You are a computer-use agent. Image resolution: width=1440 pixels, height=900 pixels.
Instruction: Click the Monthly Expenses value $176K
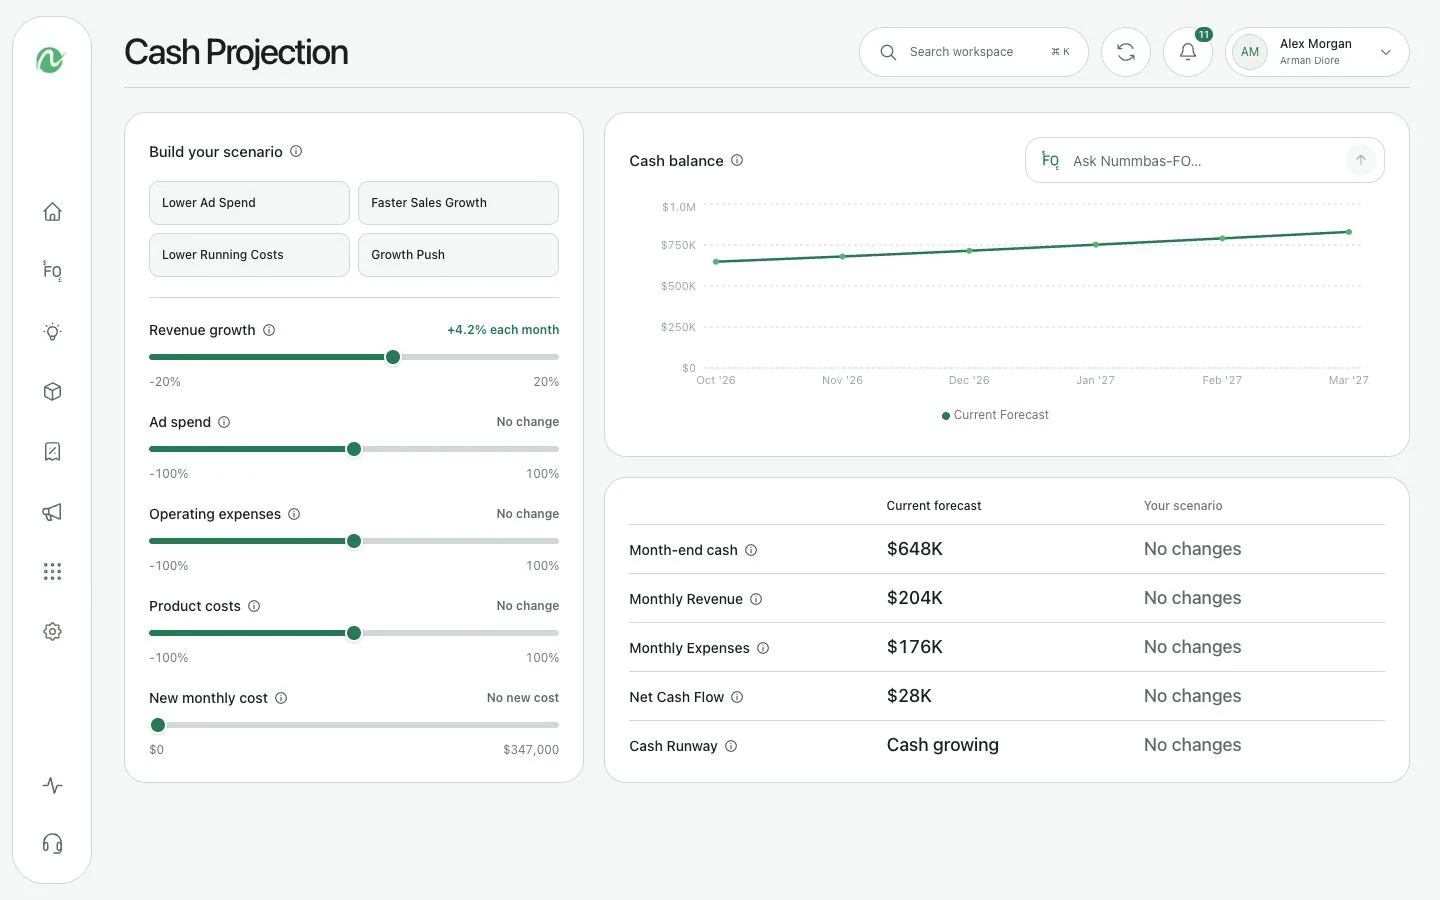[x=915, y=647]
